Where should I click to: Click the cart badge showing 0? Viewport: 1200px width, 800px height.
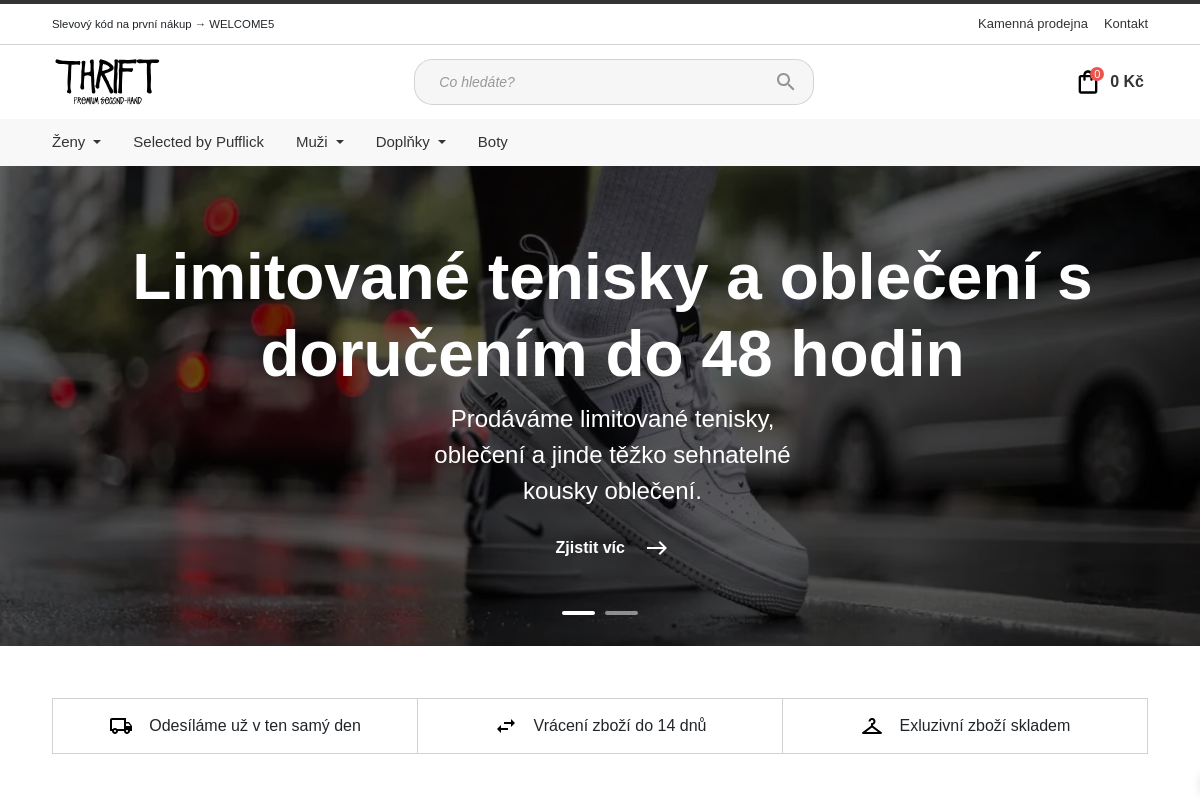coord(1097,74)
